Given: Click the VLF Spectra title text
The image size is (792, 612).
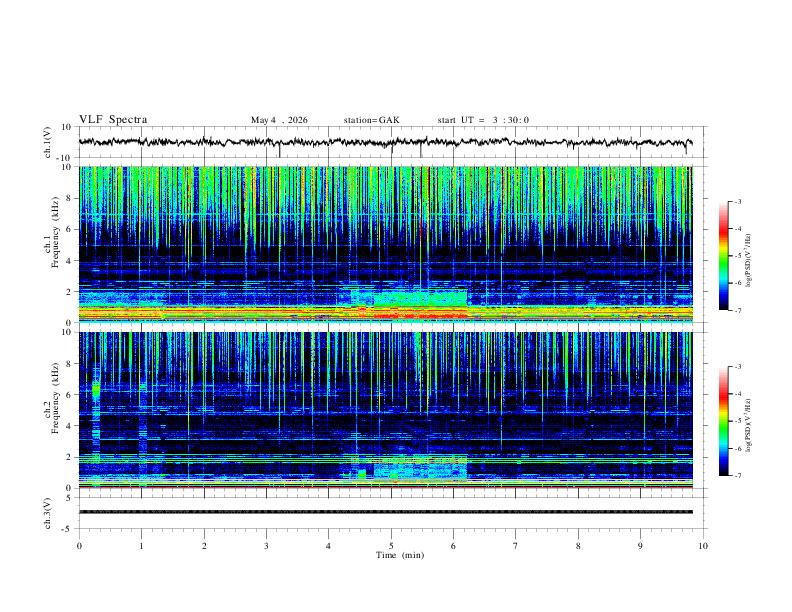Looking at the screenshot, I should point(113,120).
